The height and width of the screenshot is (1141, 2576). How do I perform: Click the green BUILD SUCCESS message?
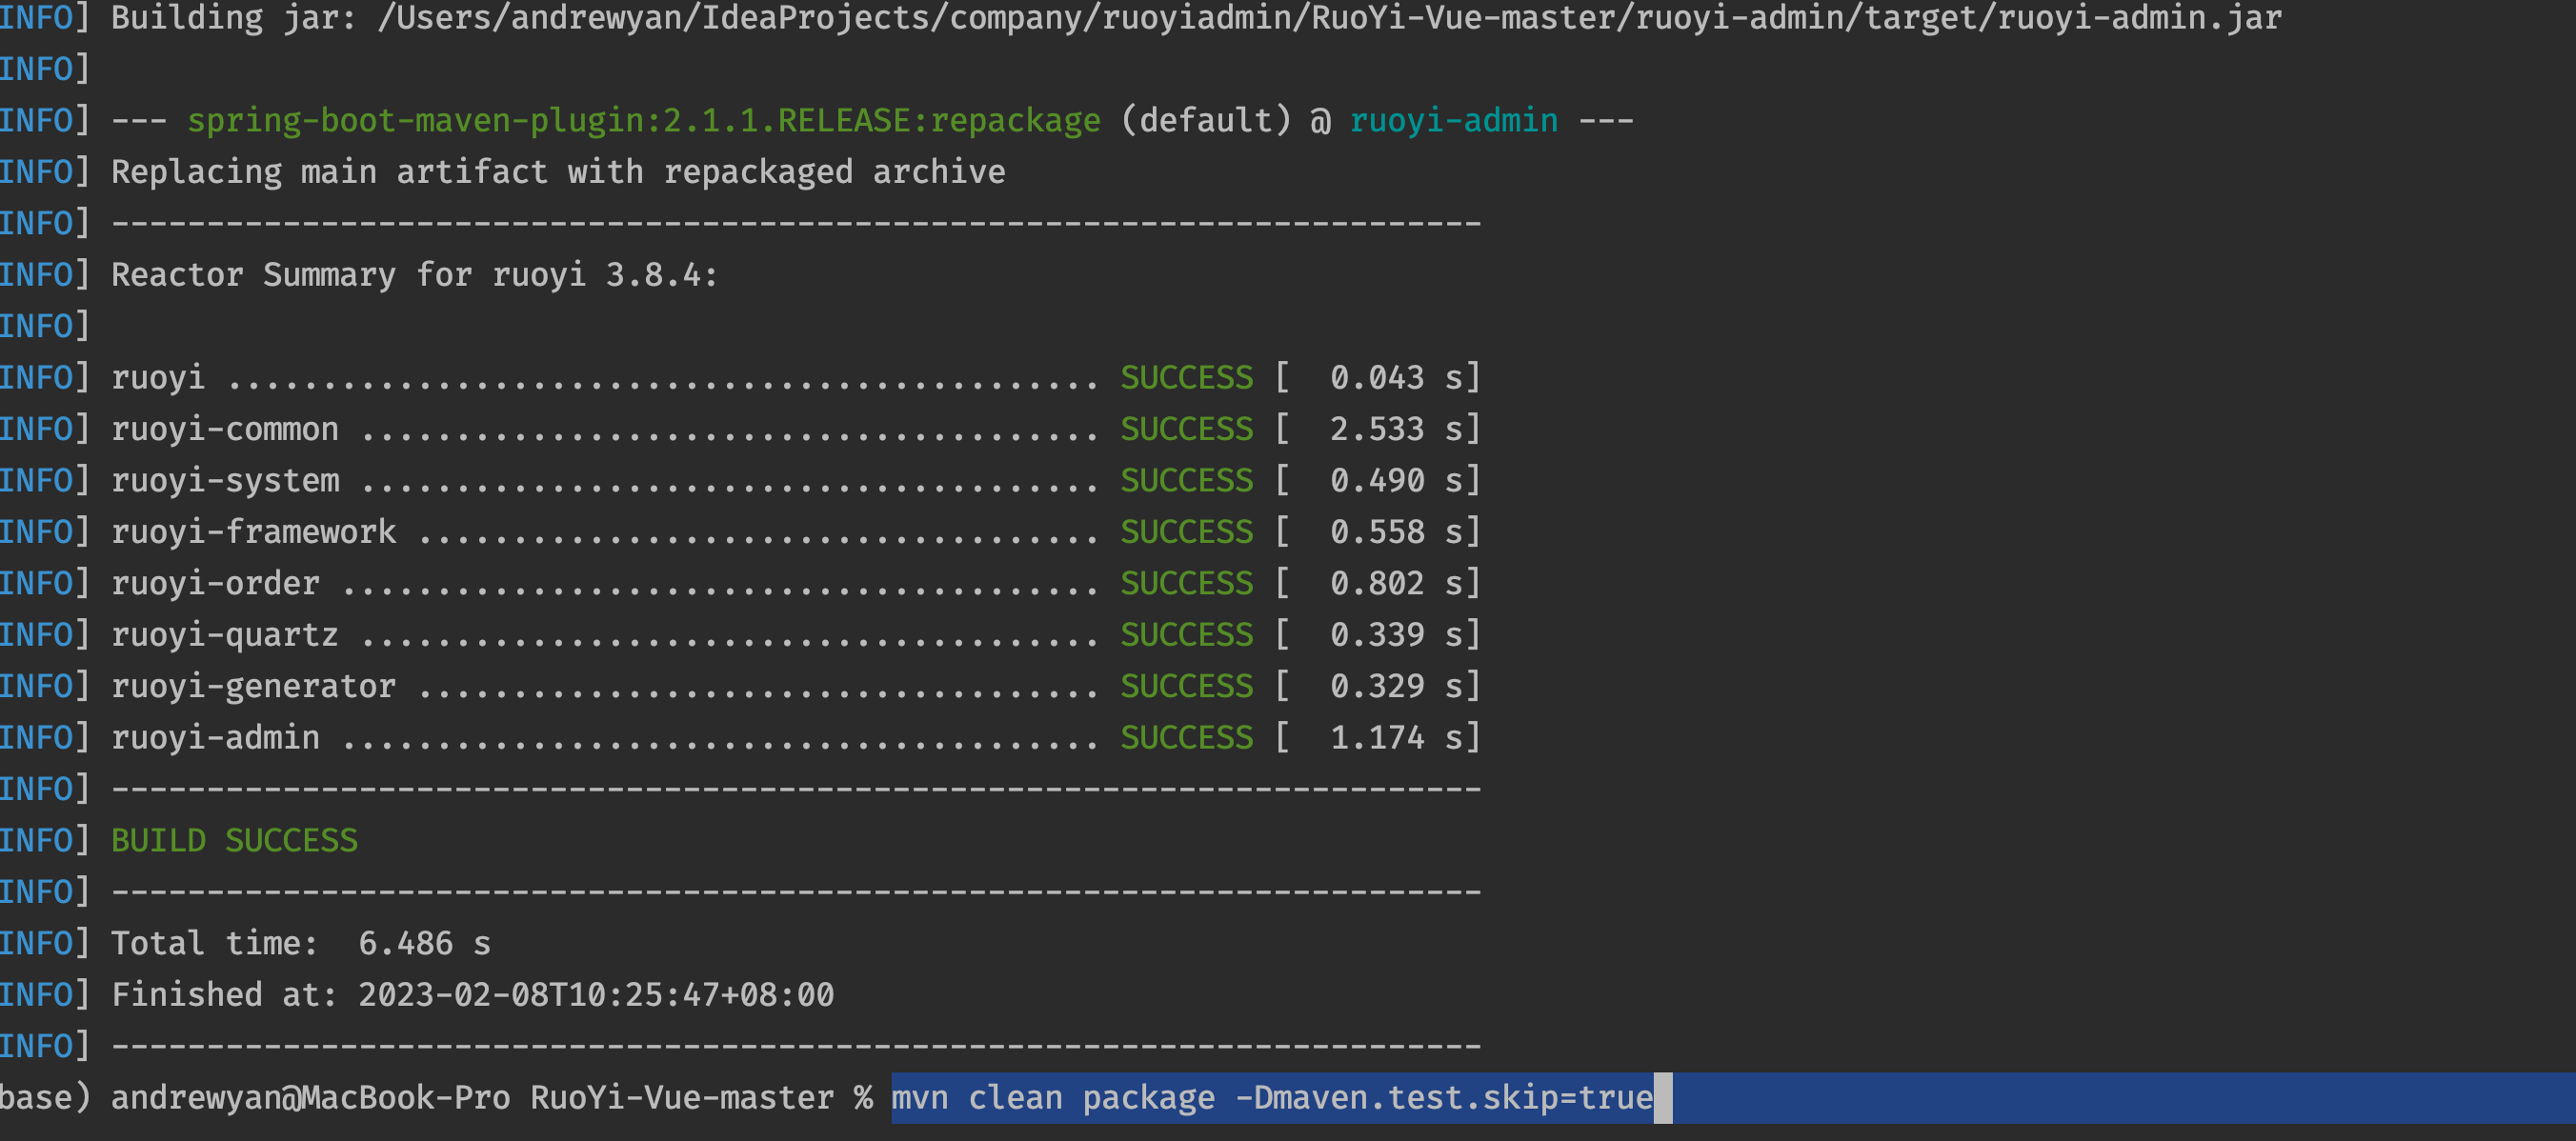click(234, 841)
